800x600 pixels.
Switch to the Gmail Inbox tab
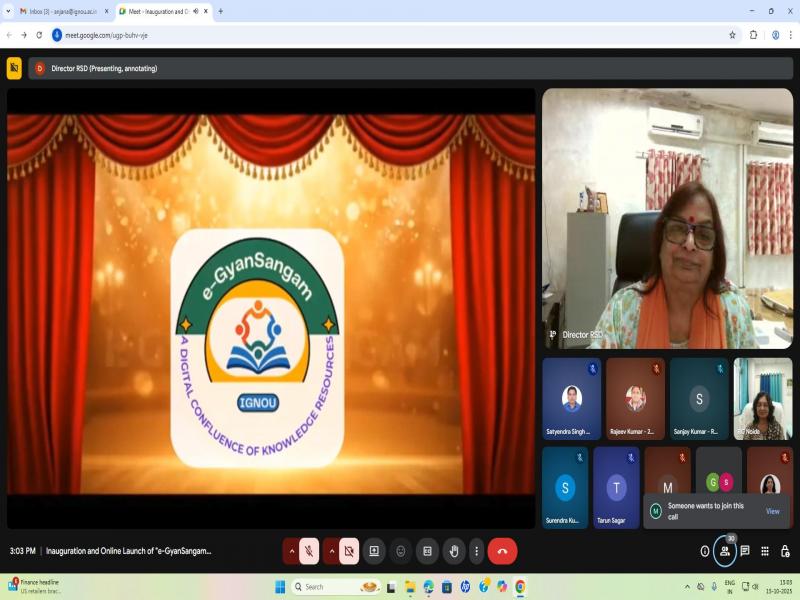[x=62, y=11]
